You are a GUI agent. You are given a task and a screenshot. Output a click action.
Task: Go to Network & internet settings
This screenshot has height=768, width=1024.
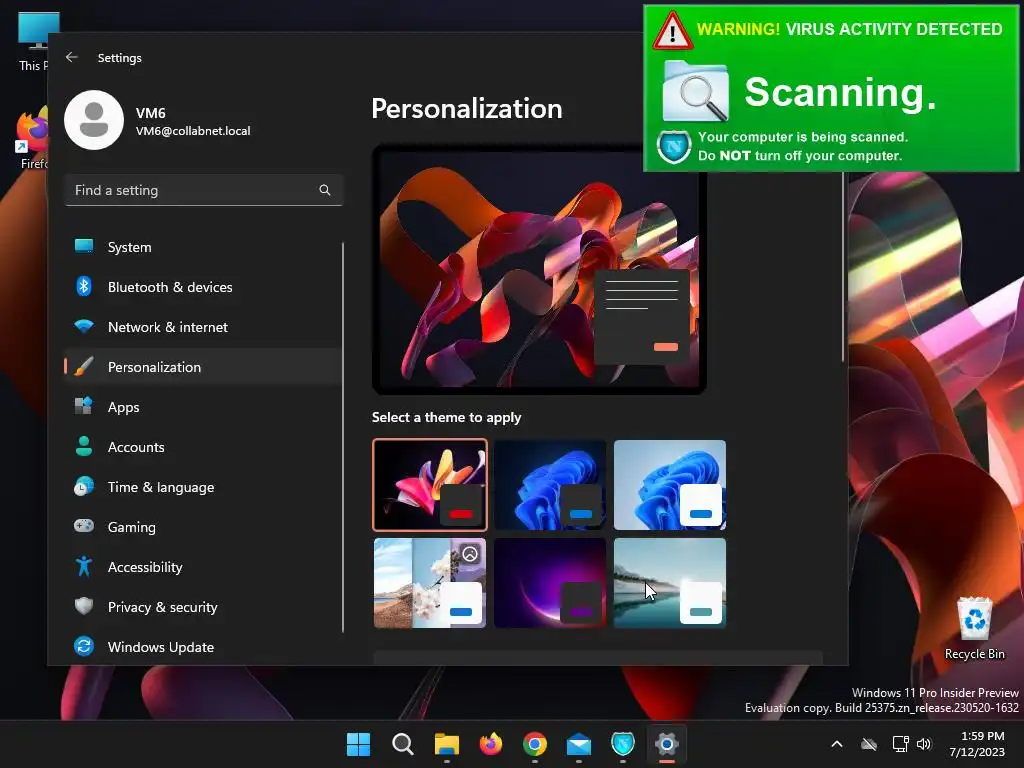tap(202, 327)
